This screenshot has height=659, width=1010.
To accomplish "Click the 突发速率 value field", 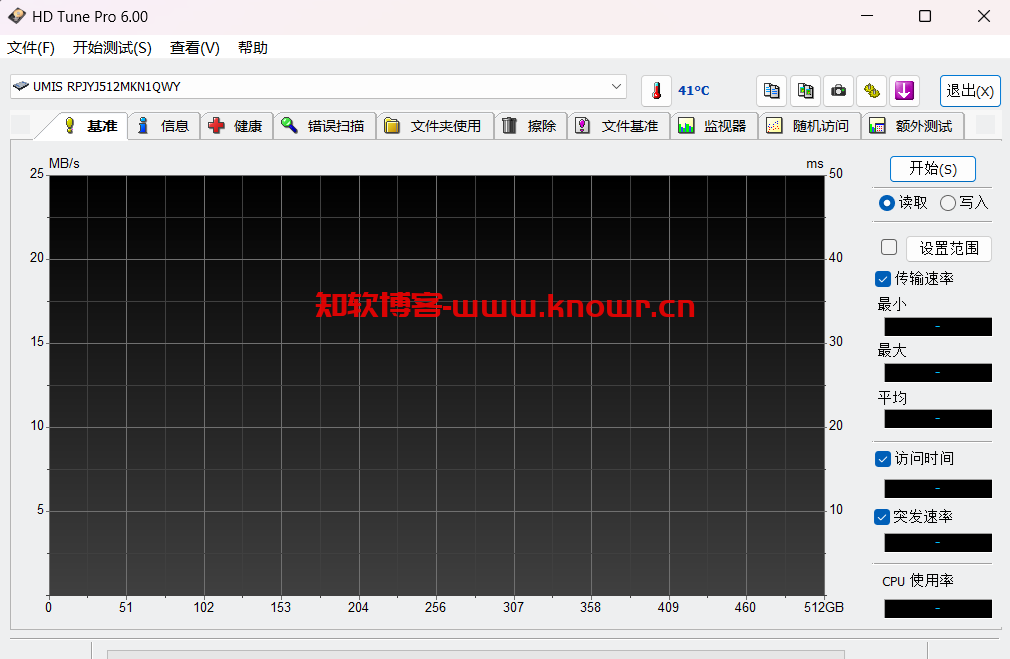I will (938, 542).
